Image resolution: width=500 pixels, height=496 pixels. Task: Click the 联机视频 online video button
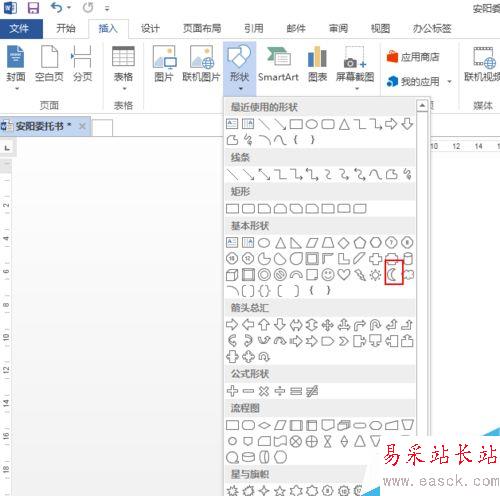(482, 63)
